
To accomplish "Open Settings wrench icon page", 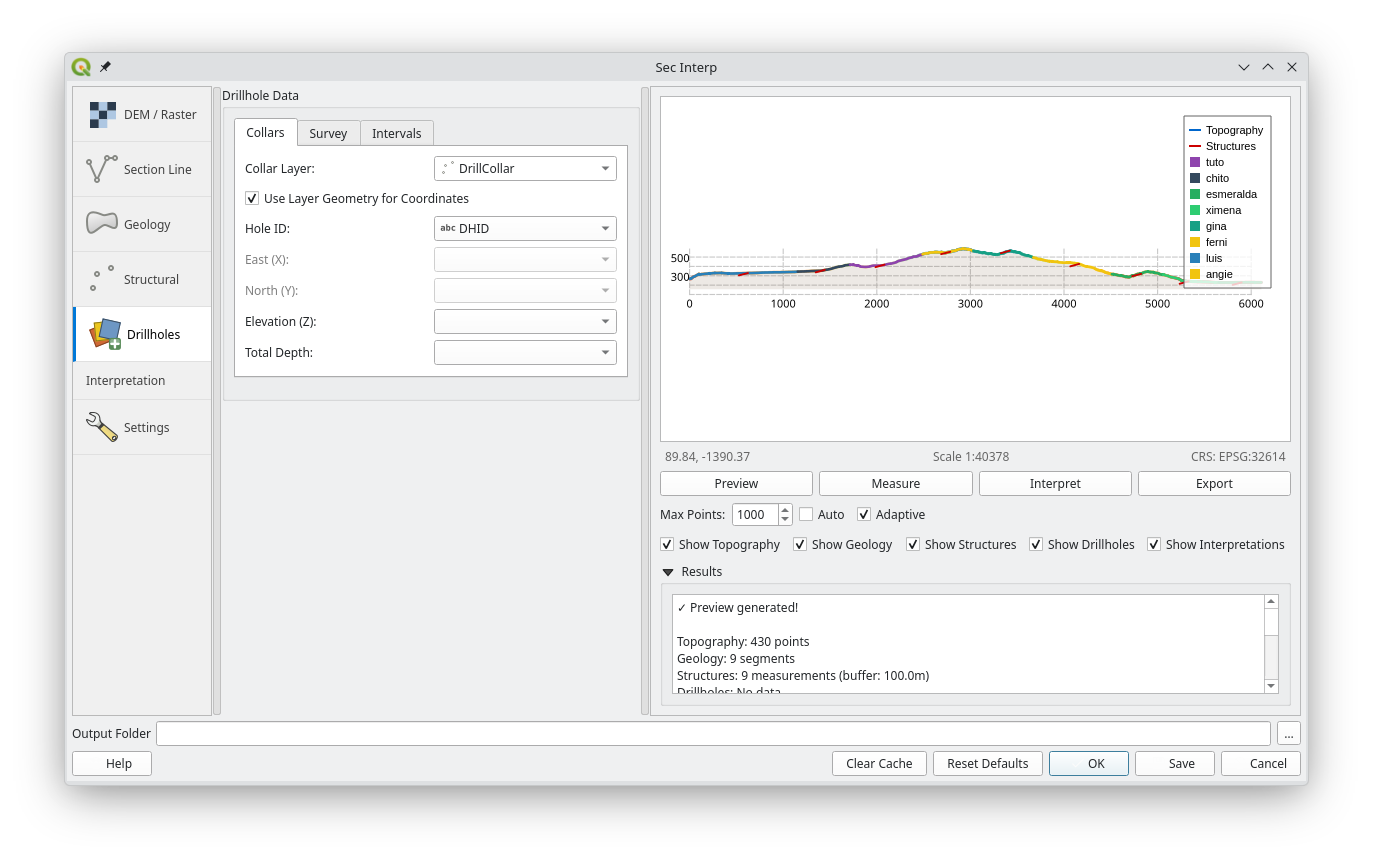I will [101, 427].
